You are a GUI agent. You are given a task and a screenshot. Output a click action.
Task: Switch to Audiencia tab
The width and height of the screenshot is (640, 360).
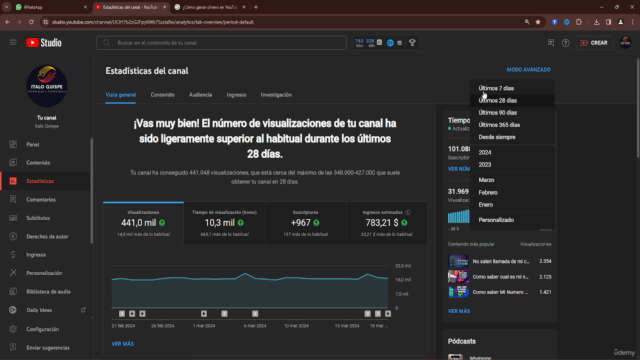(x=200, y=95)
